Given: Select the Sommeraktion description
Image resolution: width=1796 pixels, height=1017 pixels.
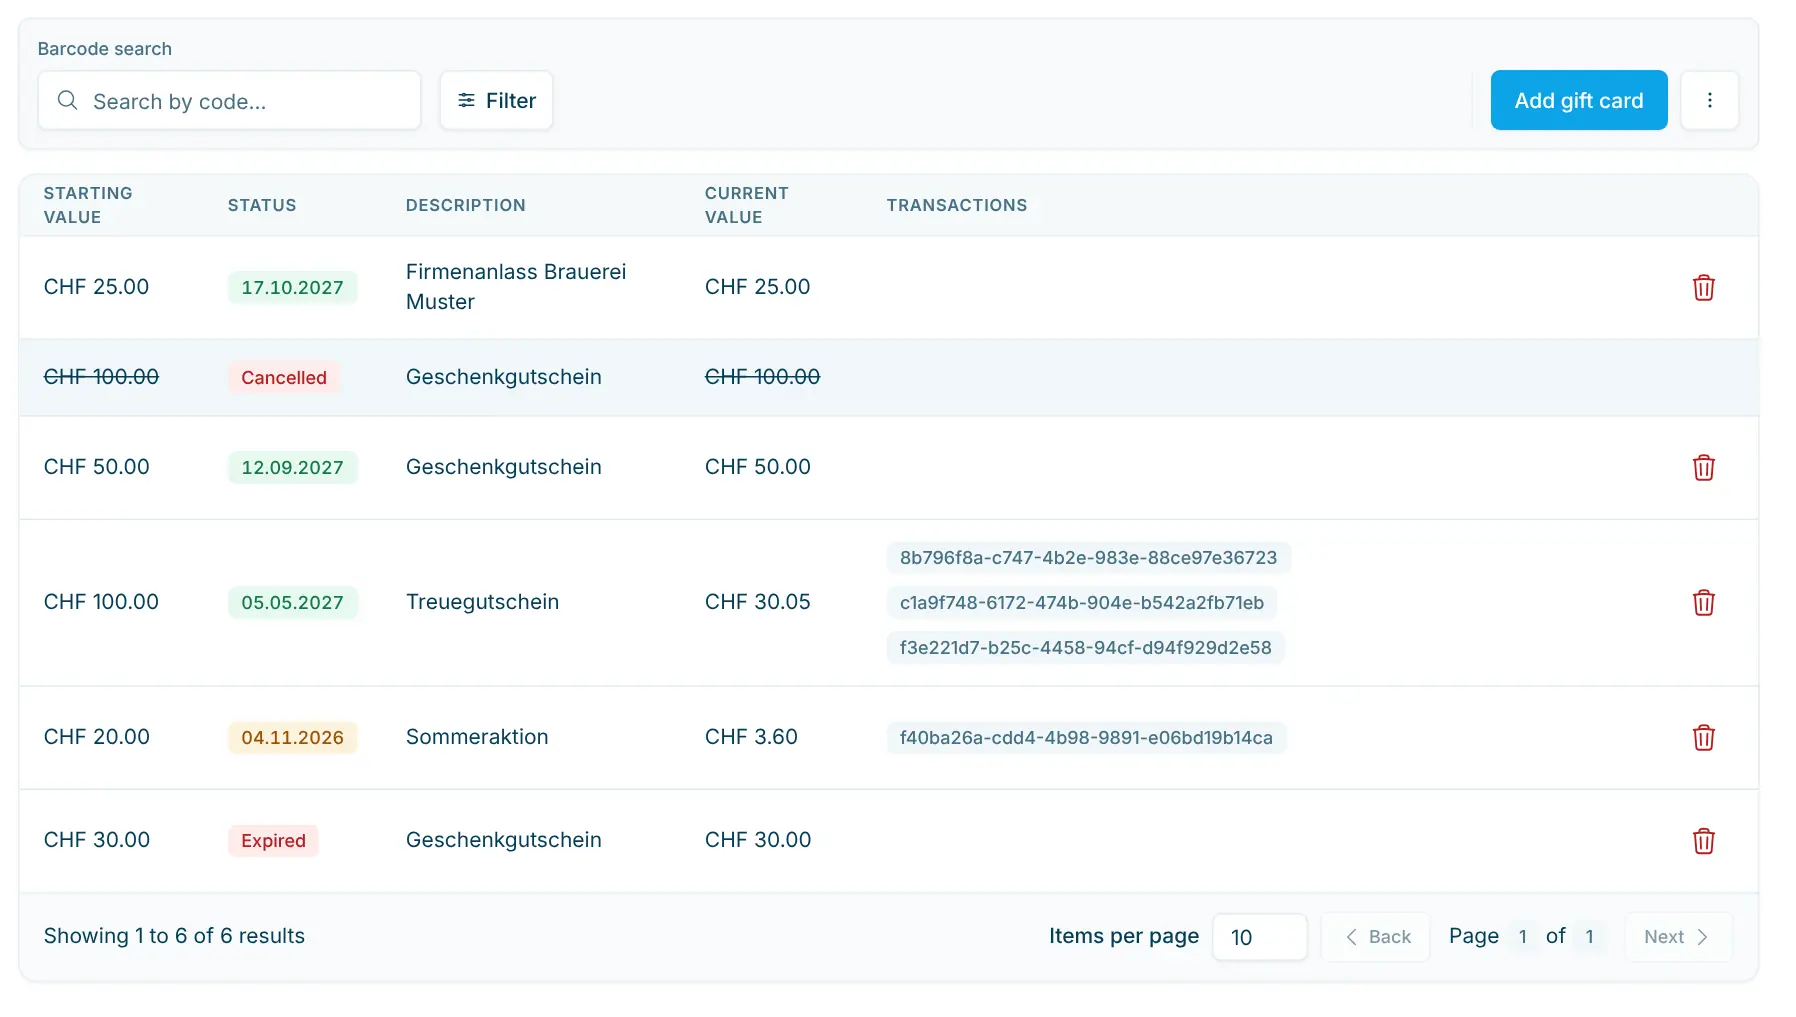Looking at the screenshot, I should pos(477,737).
